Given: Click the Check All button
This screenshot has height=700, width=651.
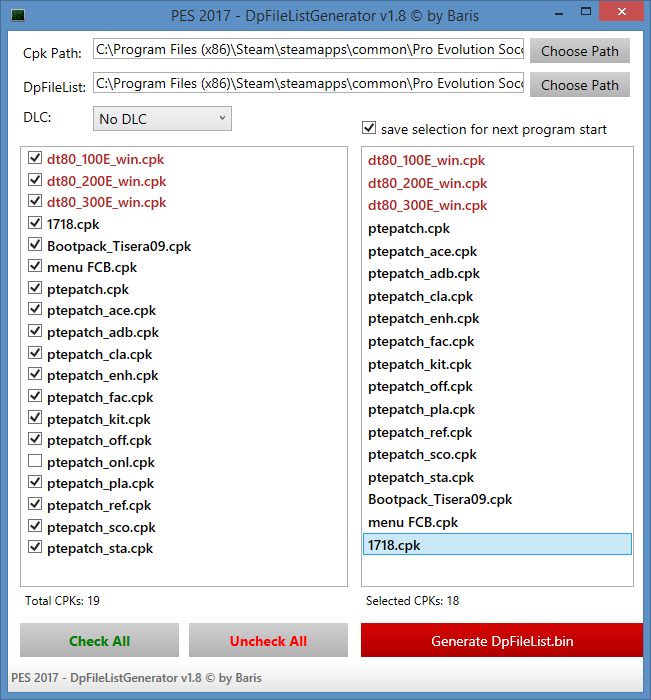Looking at the screenshot, I should (x=100, y=641).
